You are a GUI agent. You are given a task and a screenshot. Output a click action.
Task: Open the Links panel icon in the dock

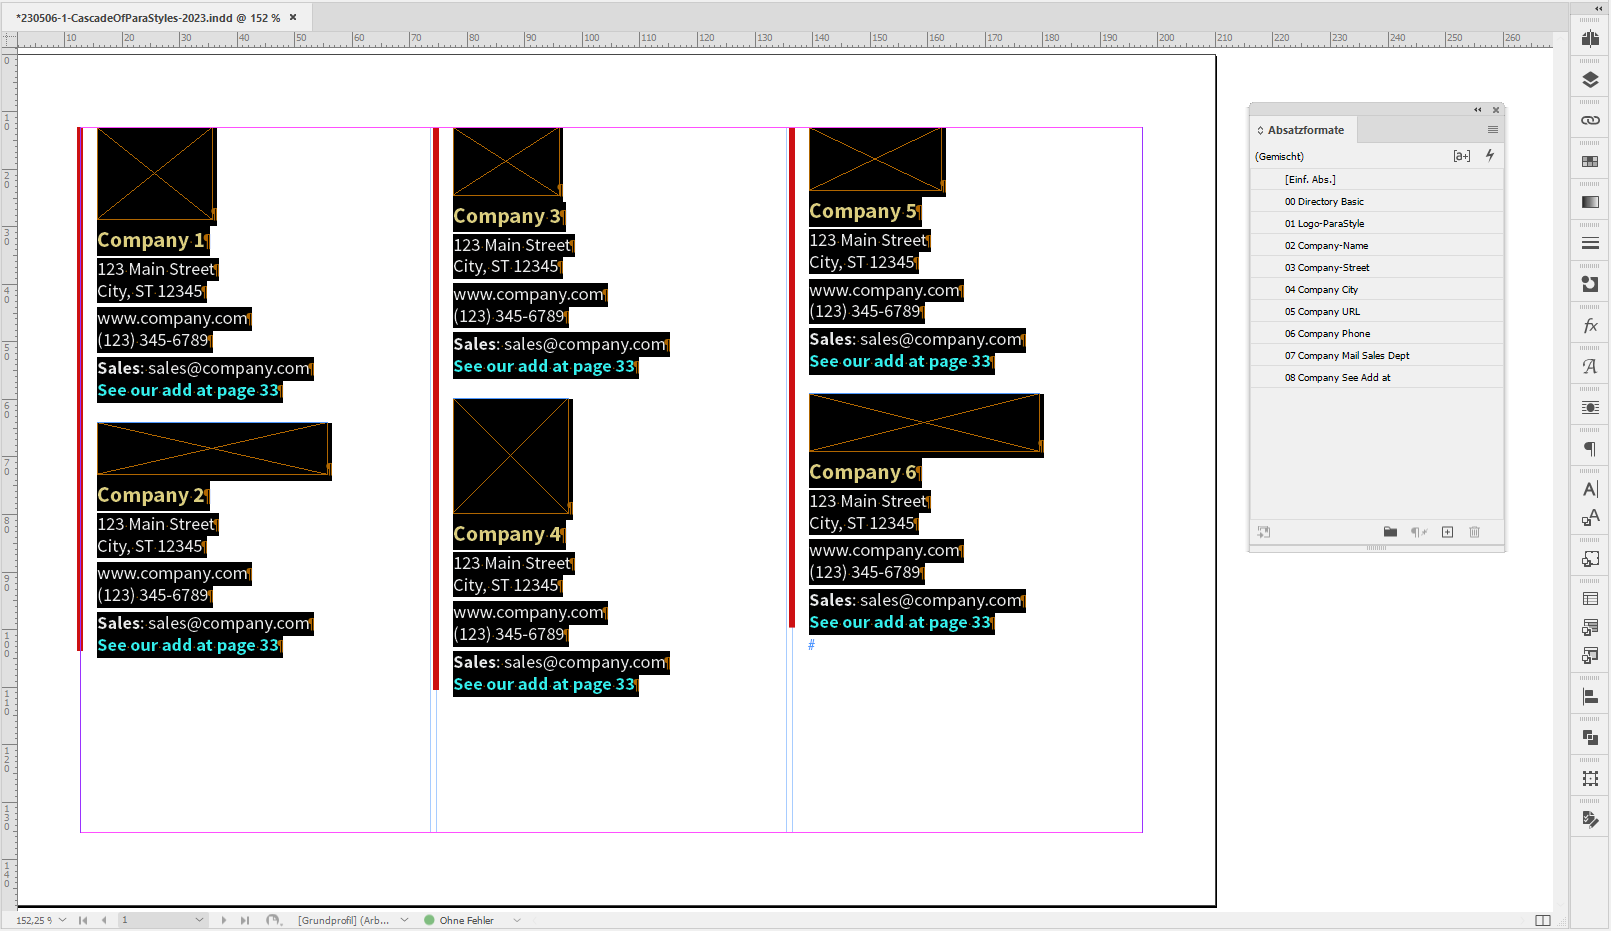[1589, 120]
